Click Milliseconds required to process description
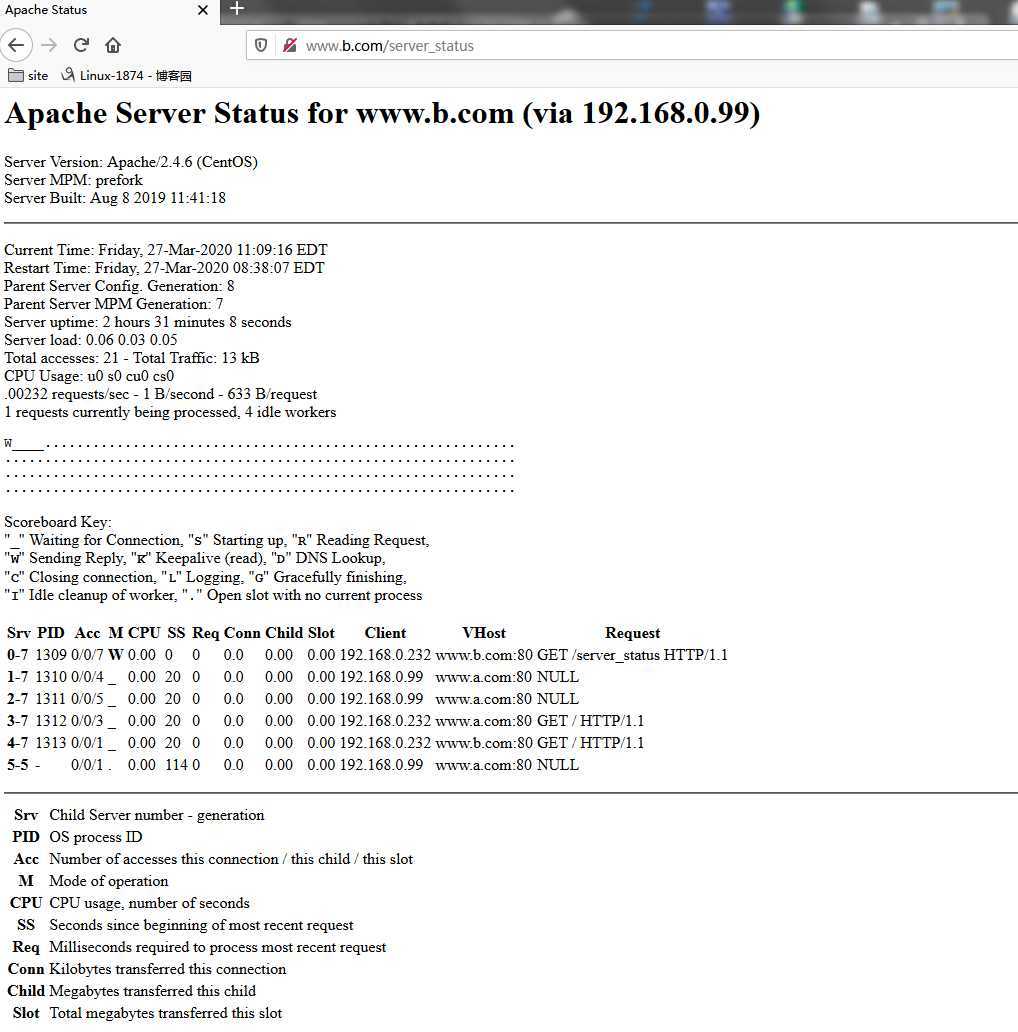The image size is (1018, 1032). coord(218,947)
